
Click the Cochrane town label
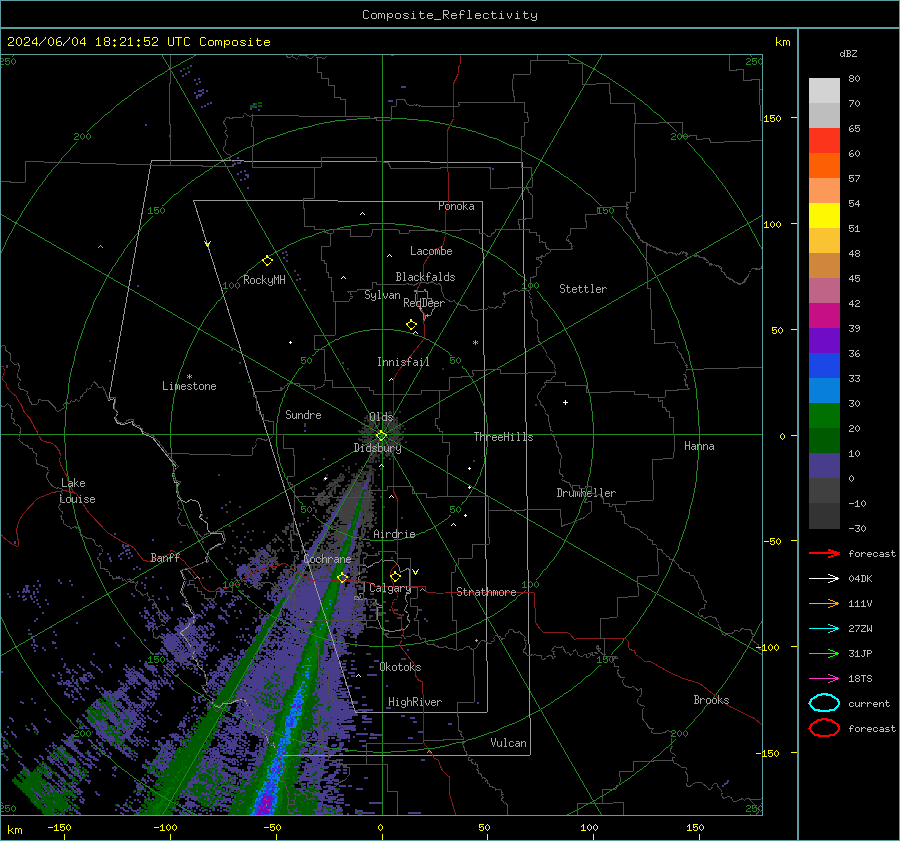click(327, 559)
